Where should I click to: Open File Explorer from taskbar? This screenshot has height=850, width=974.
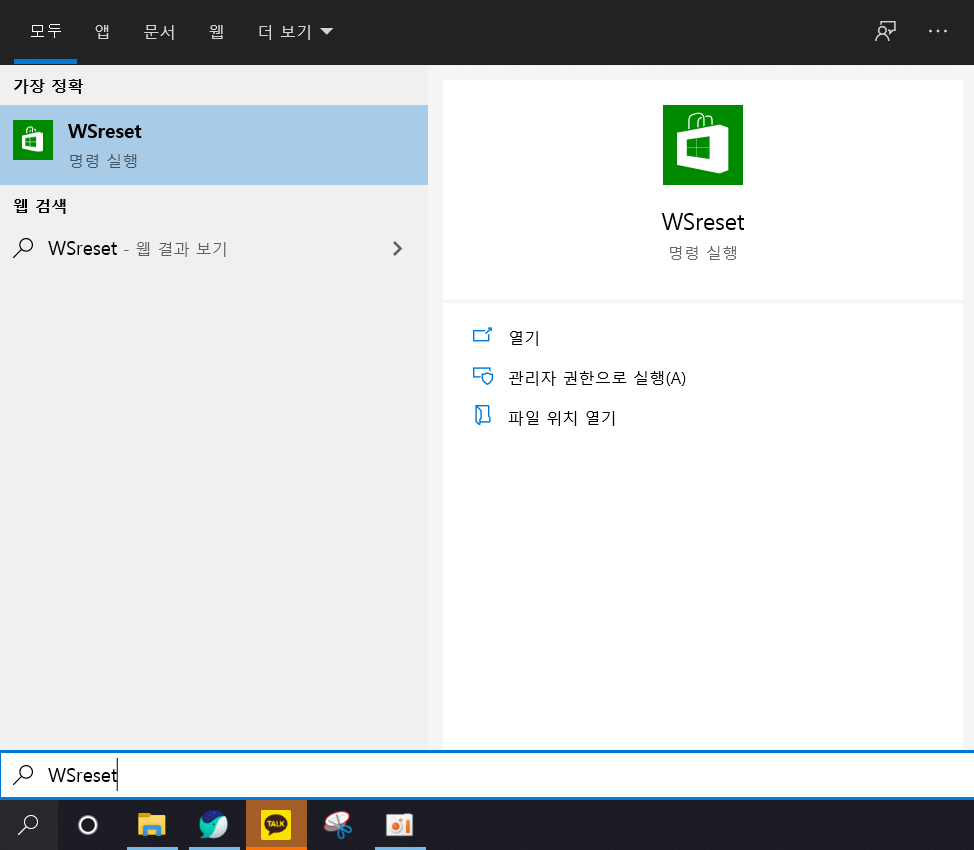pyautogui.click(x=152, y=825)
